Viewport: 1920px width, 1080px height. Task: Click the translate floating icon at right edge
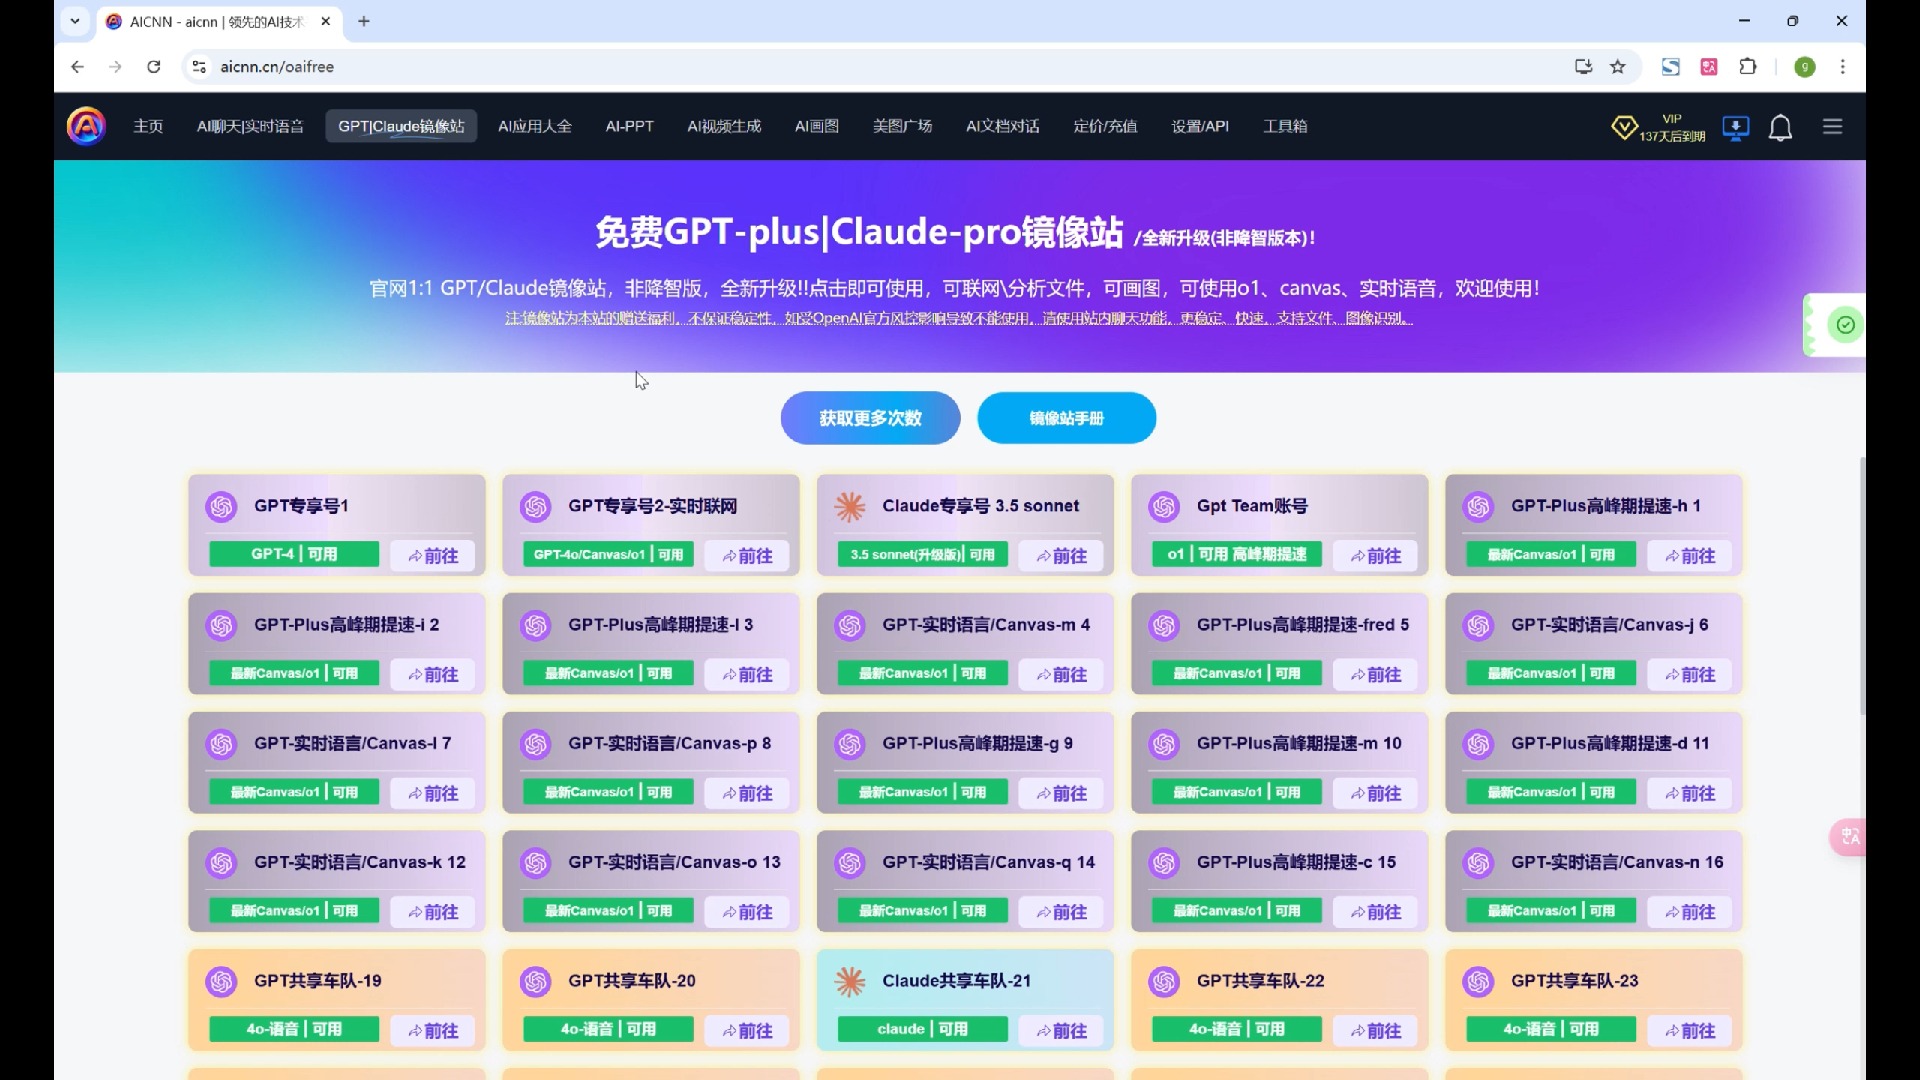[1850, 837]
